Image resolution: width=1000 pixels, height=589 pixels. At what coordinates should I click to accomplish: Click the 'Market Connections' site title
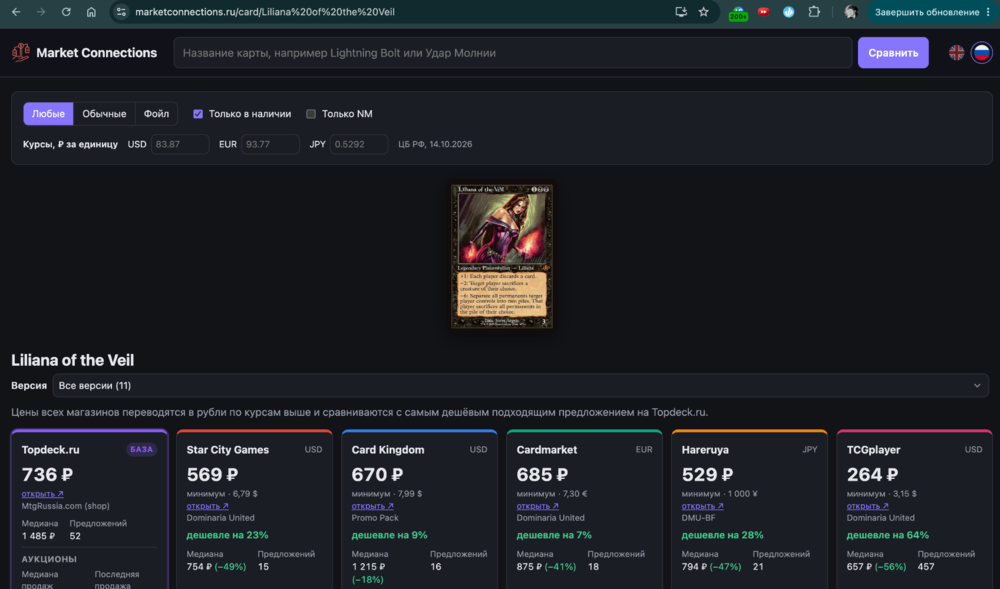click(96, 53)
